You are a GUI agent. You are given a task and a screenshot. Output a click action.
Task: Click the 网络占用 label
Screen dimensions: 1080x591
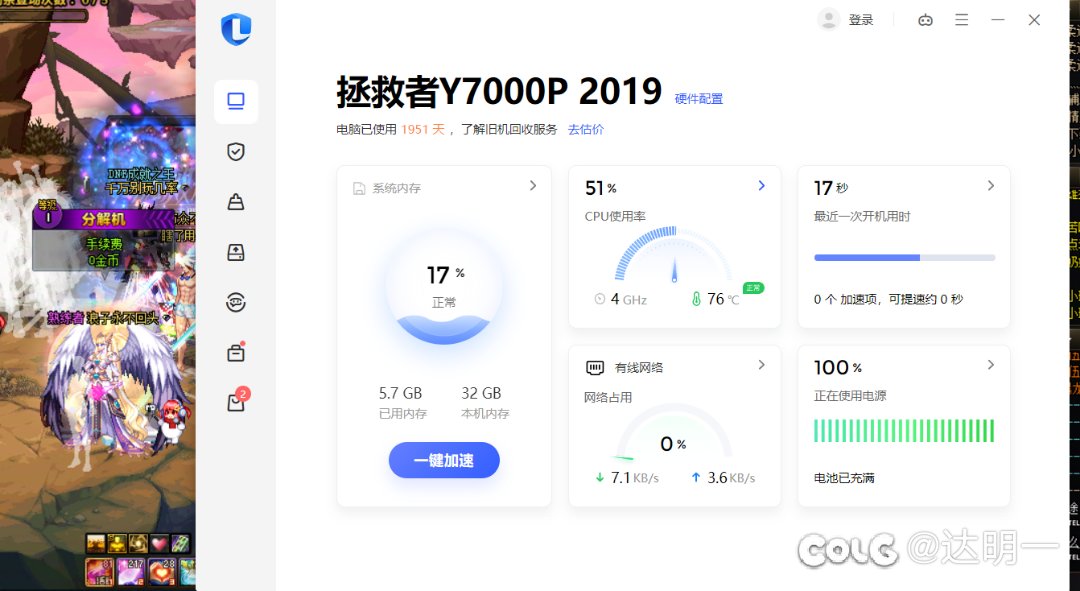click(x=608, y=397)
